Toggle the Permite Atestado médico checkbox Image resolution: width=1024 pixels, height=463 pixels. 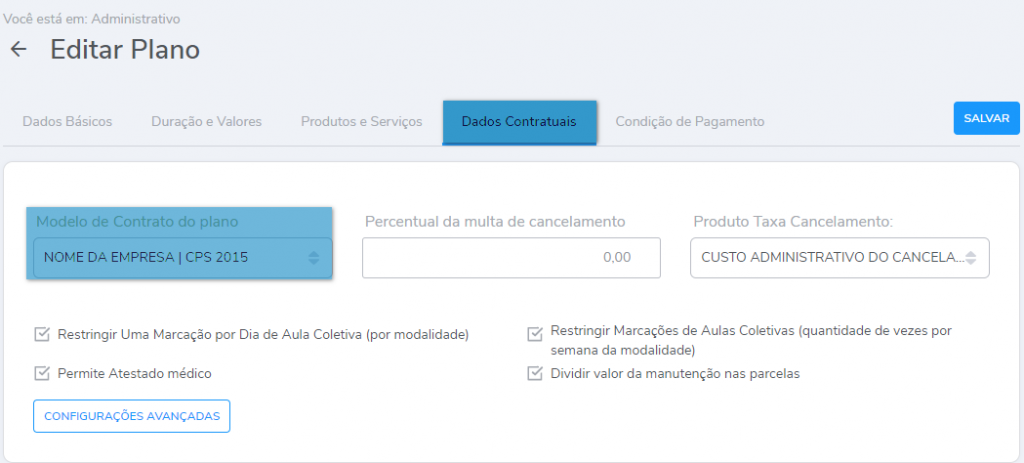pyautogui.click(x=42, y=373)
